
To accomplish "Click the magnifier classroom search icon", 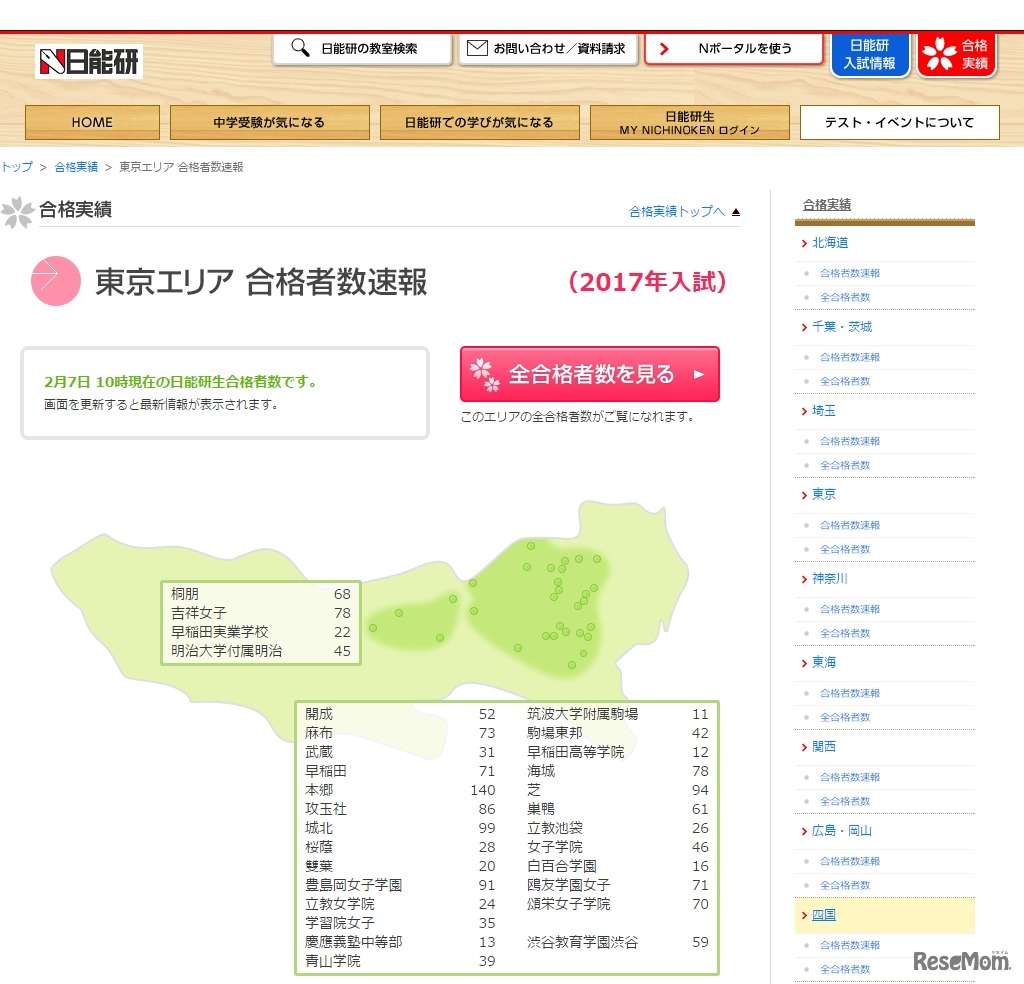I will point(299,48).
